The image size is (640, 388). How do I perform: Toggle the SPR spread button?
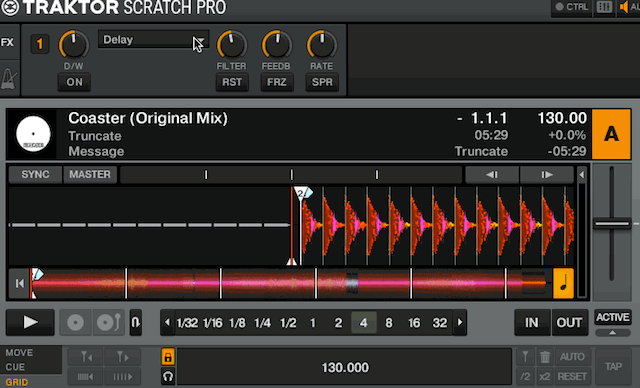[x=322, y=82]
